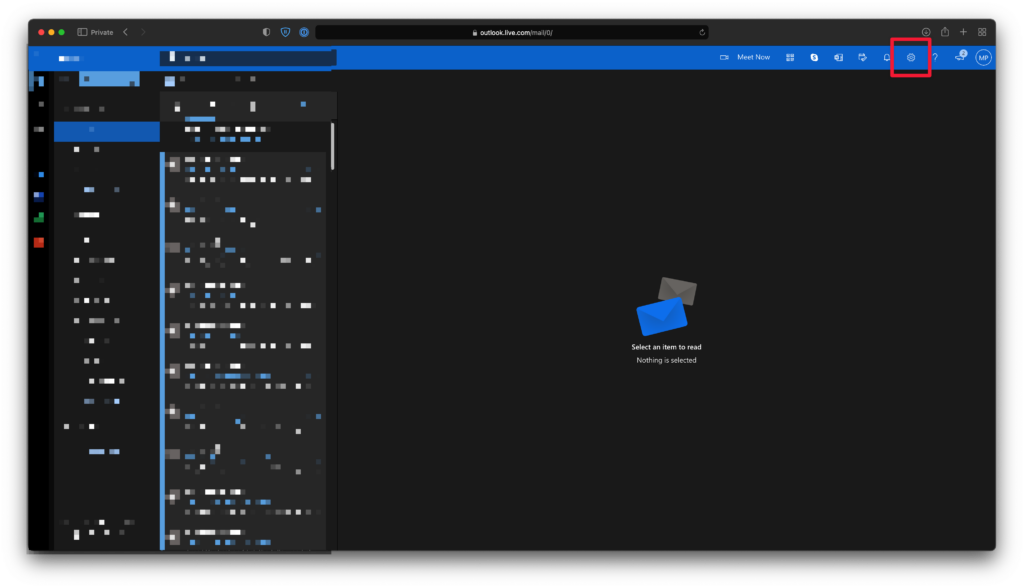
Task: Click the Safari address bar showing outlook.live.com
Action: 512,32
